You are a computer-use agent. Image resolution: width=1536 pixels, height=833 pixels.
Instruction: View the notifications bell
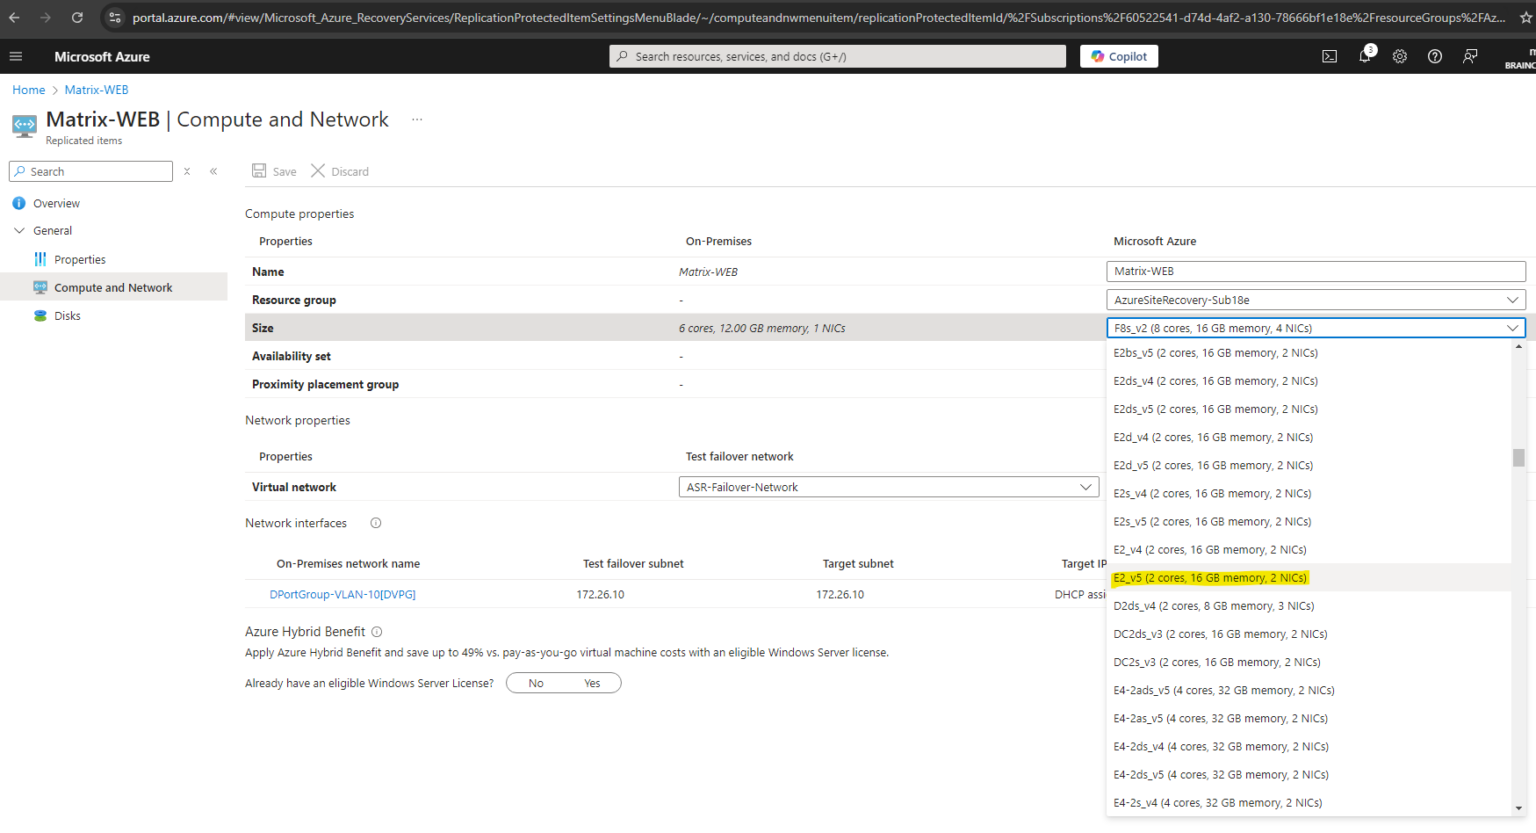(1364, 56)
